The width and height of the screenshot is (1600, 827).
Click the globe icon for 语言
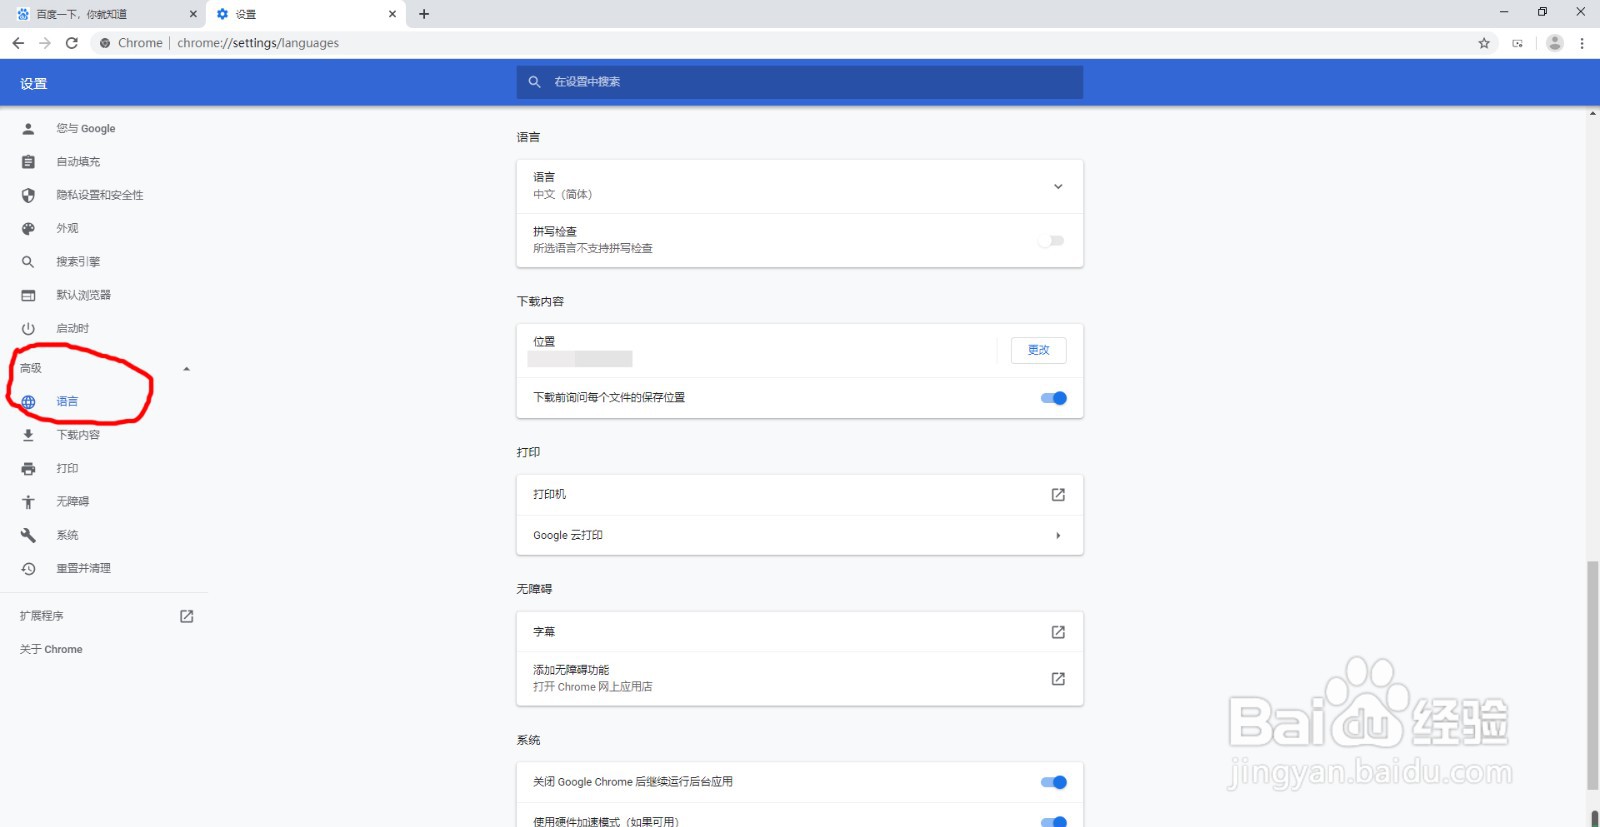pos(28,402)
